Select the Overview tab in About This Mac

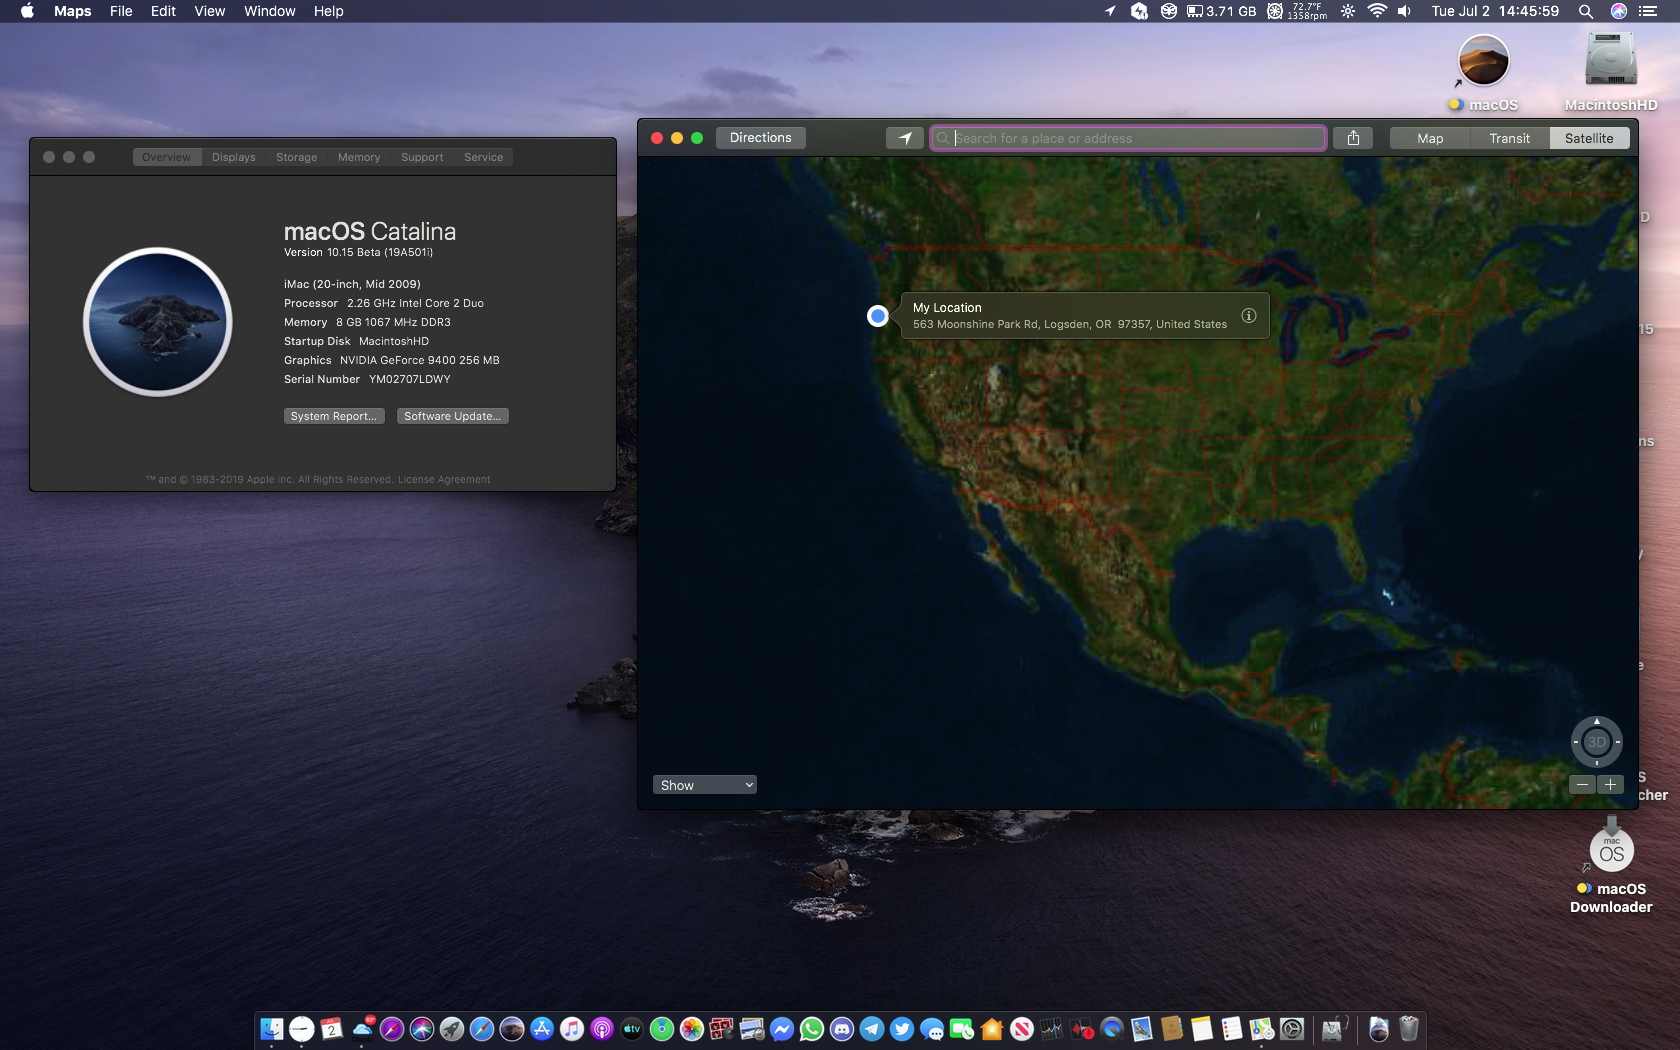click(x=166, y=157)
